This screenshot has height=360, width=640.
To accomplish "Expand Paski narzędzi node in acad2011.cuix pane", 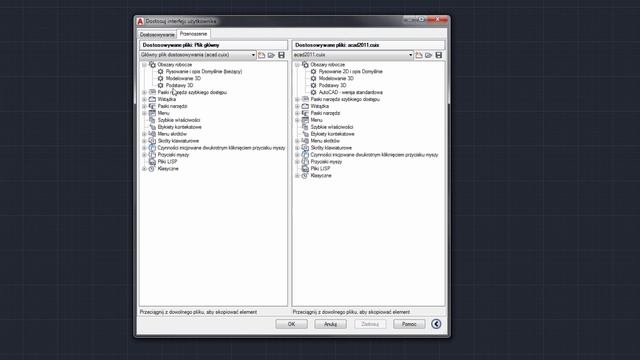I will coord(297,113).
